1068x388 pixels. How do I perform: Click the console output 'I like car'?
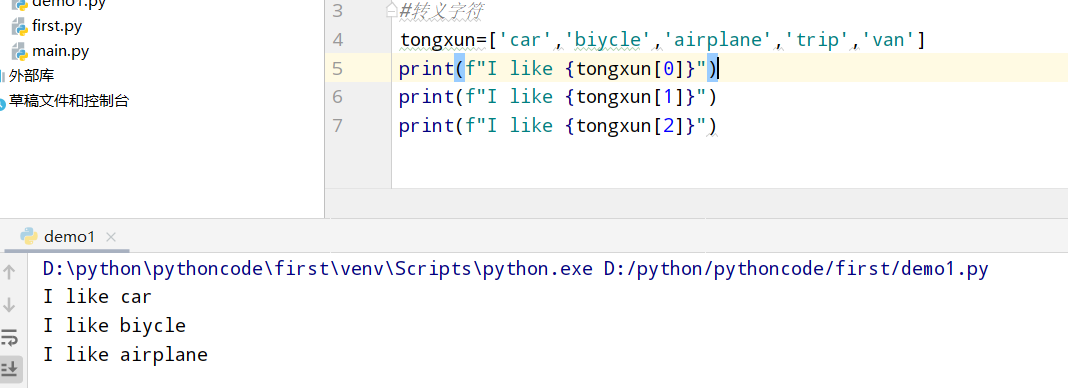coord(97,297)
